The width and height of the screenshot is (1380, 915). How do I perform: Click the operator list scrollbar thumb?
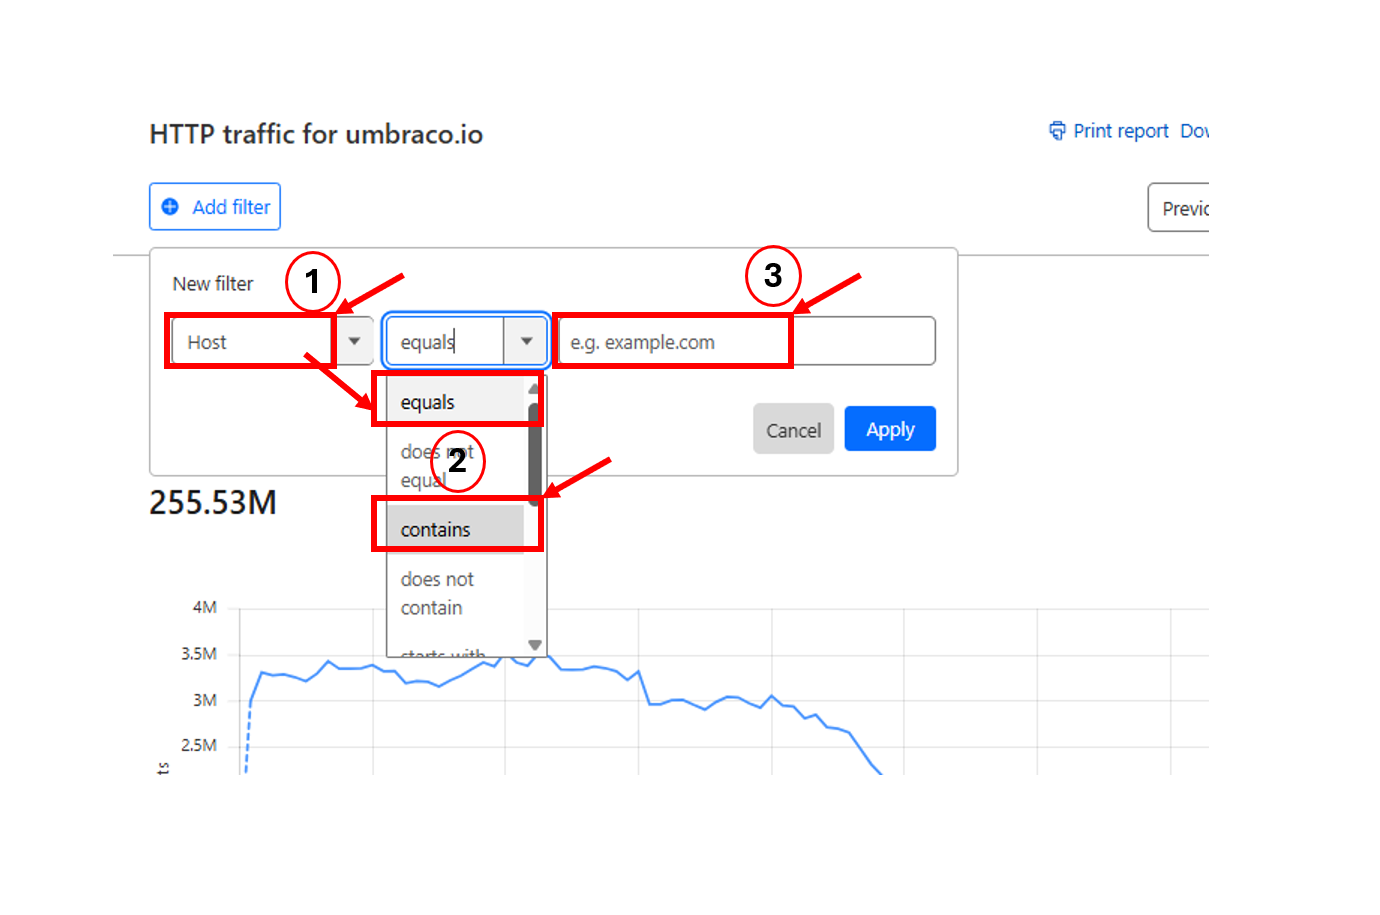pos(535,450)
